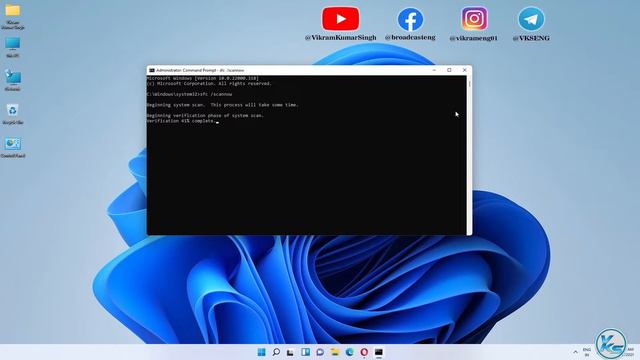Close the Administrator Command Prompt window
640x360 pixels.
point(464,70)
